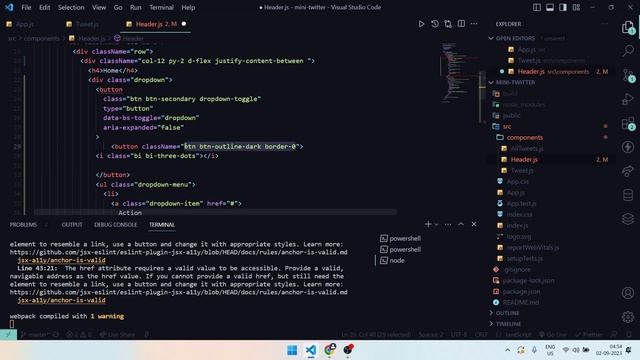Split the editor to the right
This screenshot has width=640, height=360.
(x=461, y=24)
